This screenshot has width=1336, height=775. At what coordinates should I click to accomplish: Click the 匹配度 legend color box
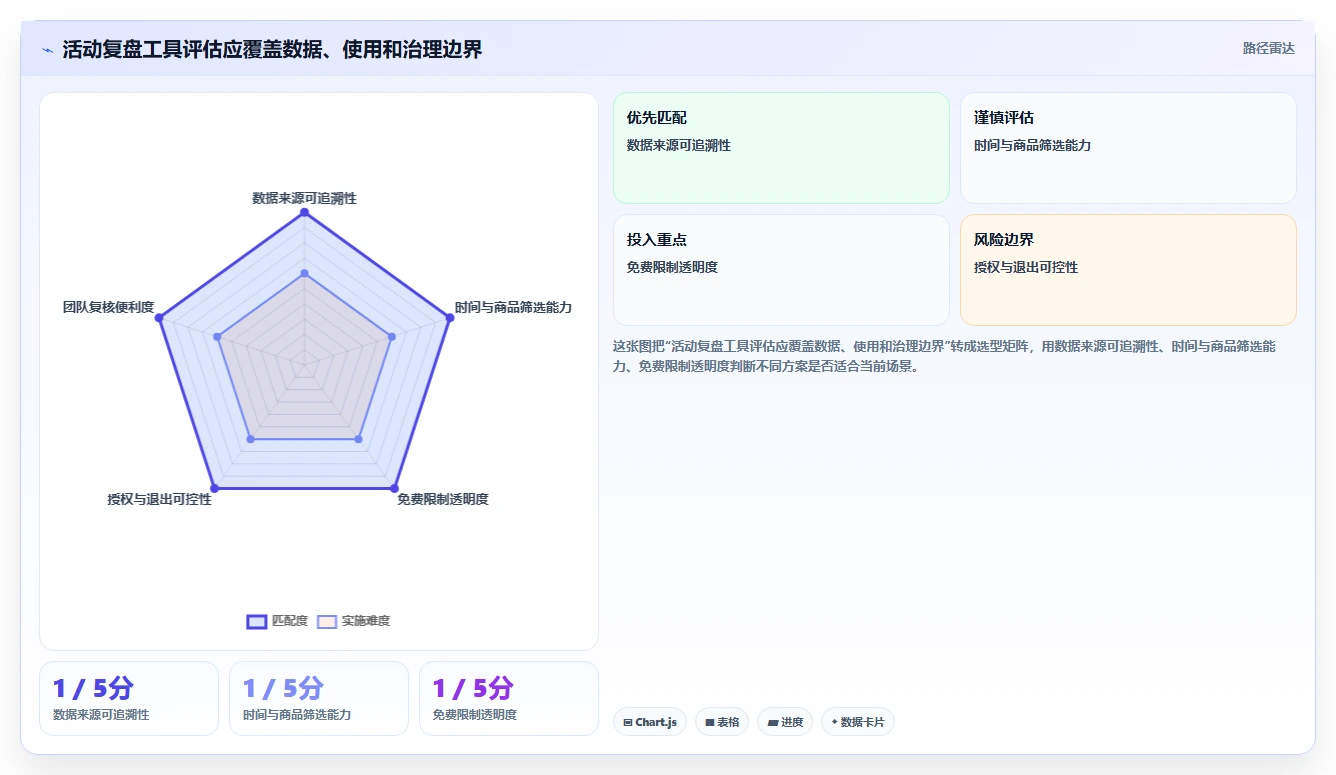tap(257, 621)
